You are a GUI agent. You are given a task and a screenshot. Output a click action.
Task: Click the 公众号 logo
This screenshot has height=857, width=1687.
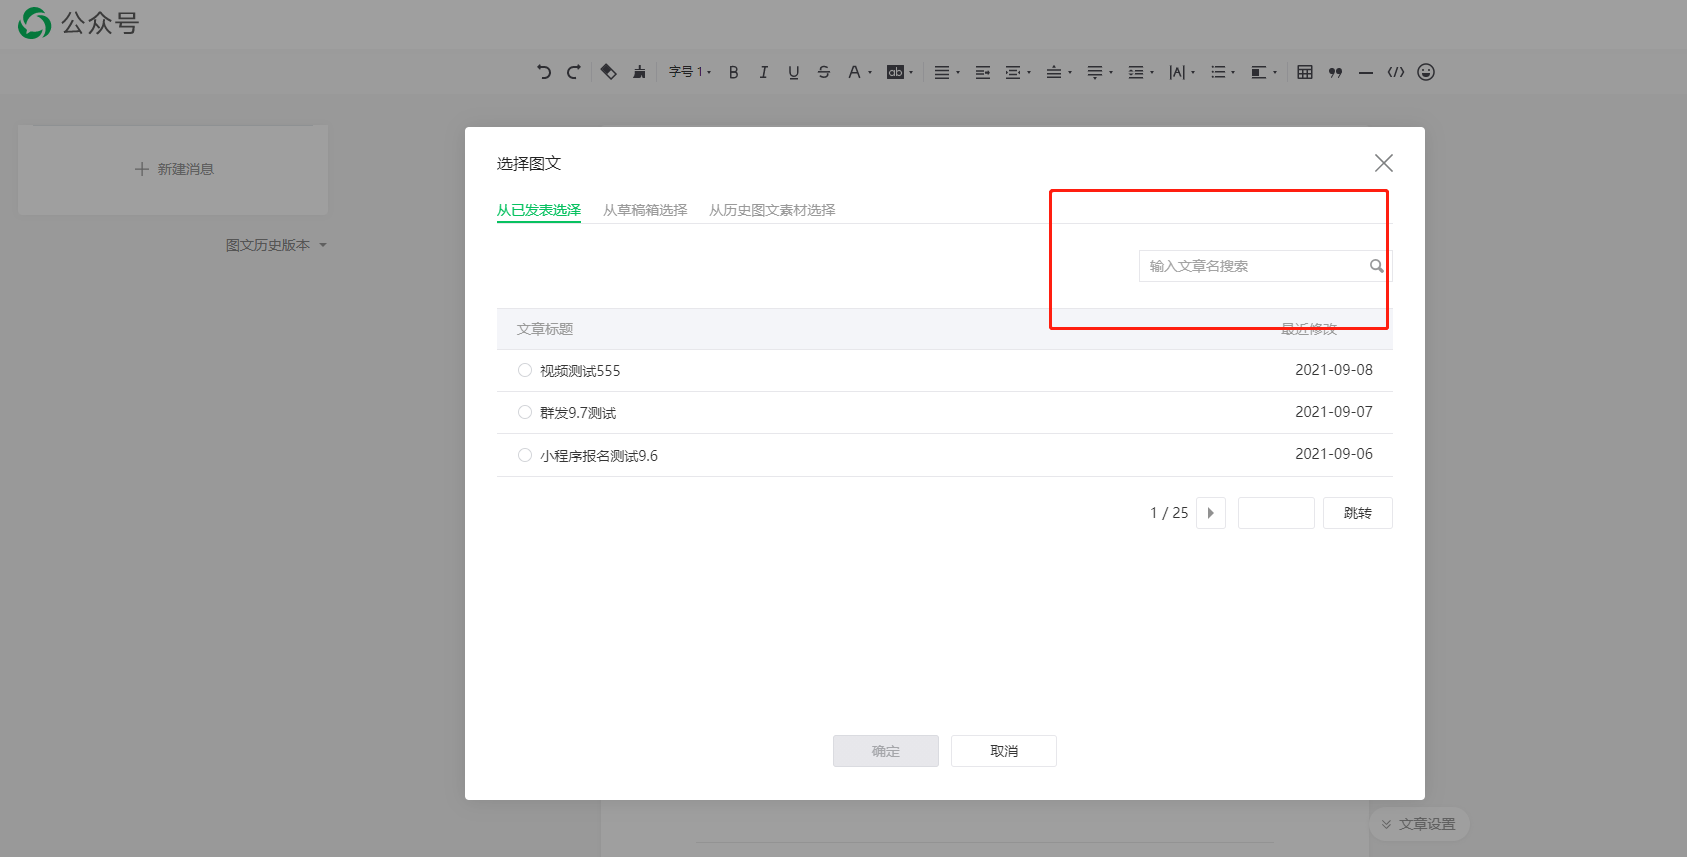[78, 23]
